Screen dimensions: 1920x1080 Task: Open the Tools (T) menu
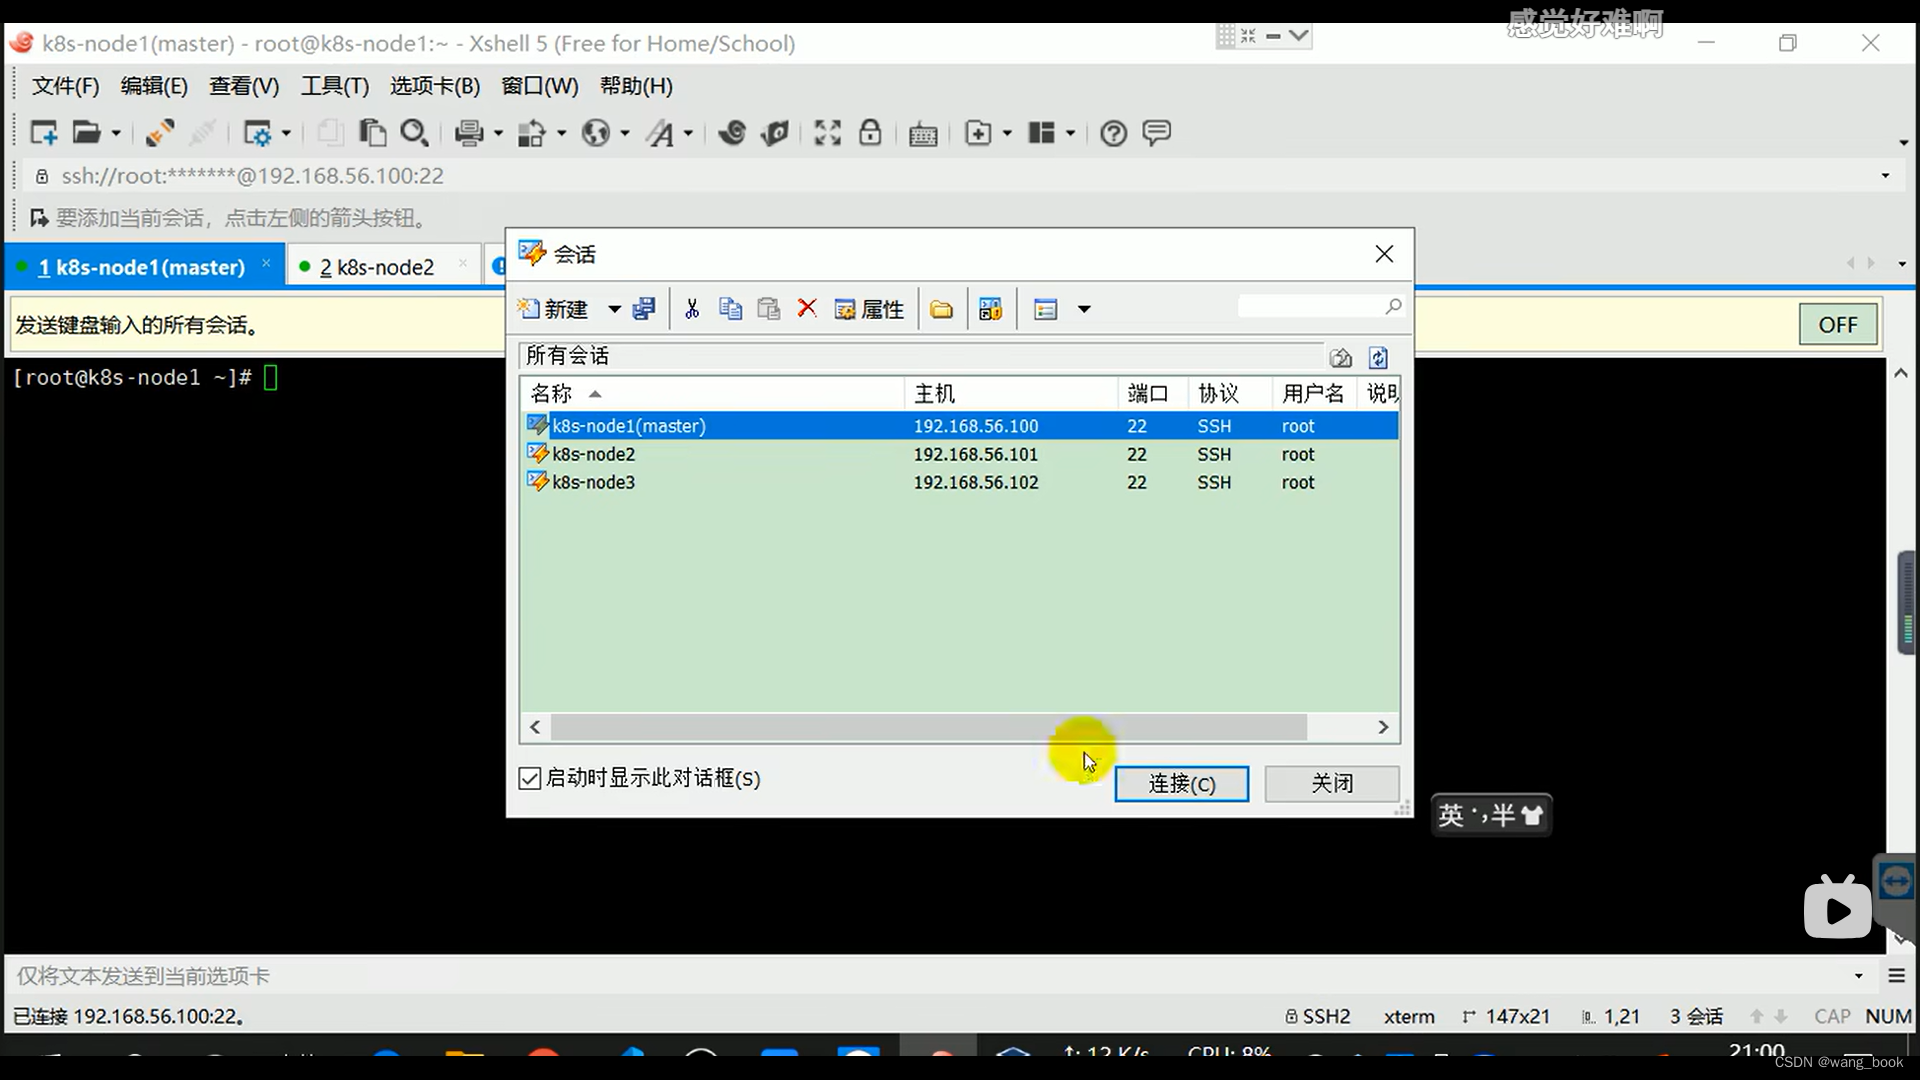(x=335, y=86)
